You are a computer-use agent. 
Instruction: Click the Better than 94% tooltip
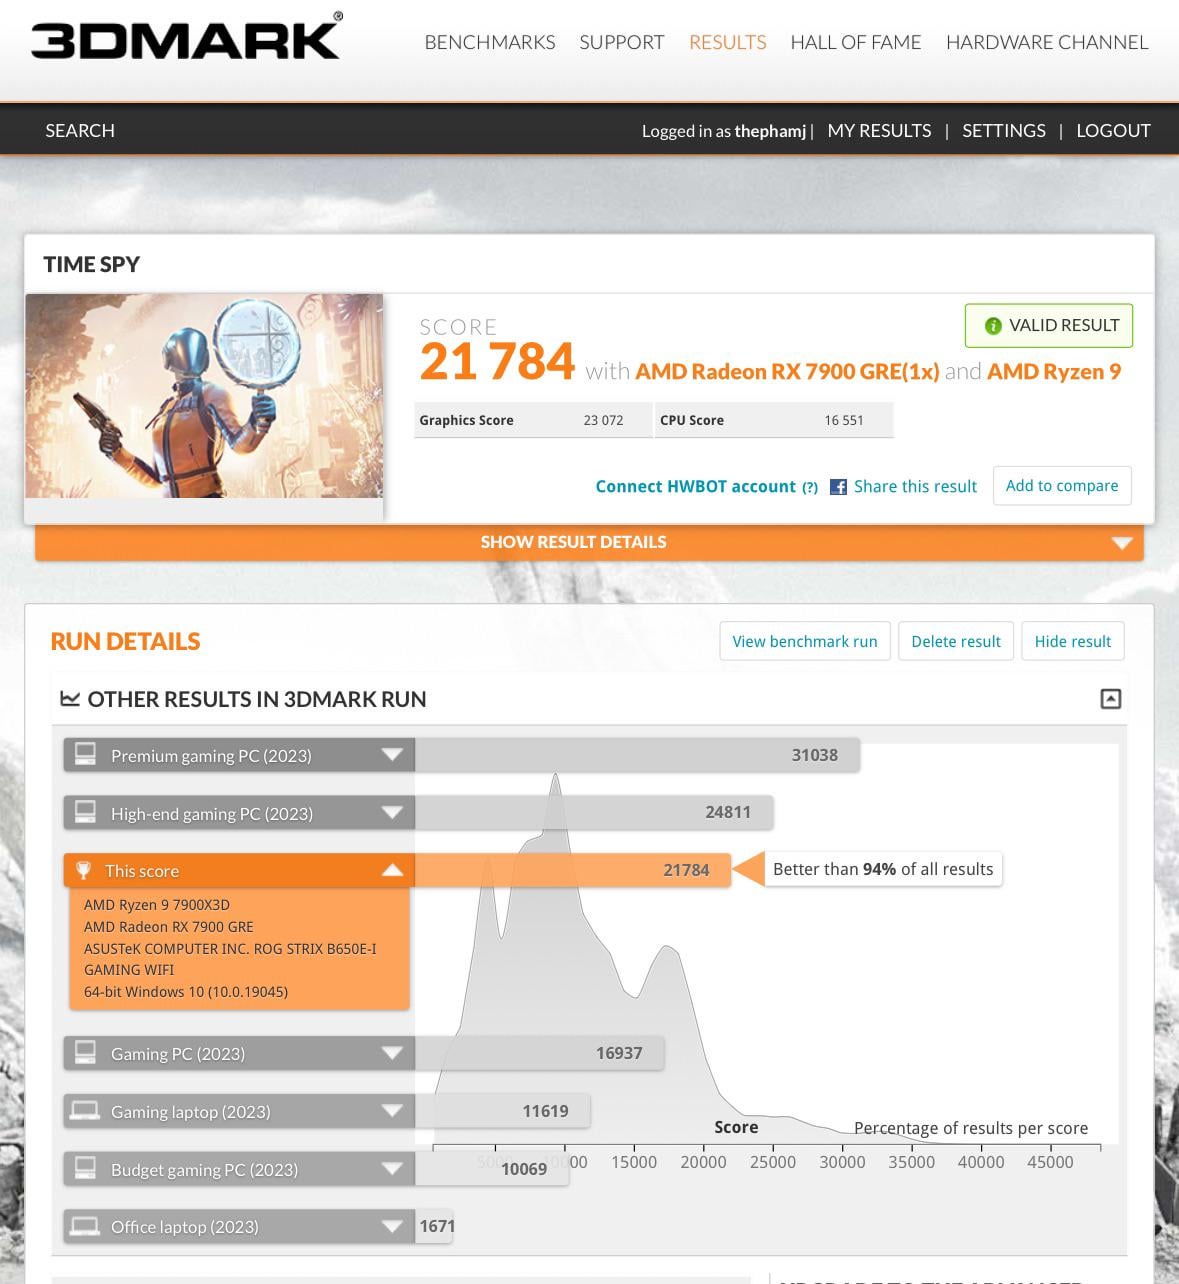click(883, 869)
